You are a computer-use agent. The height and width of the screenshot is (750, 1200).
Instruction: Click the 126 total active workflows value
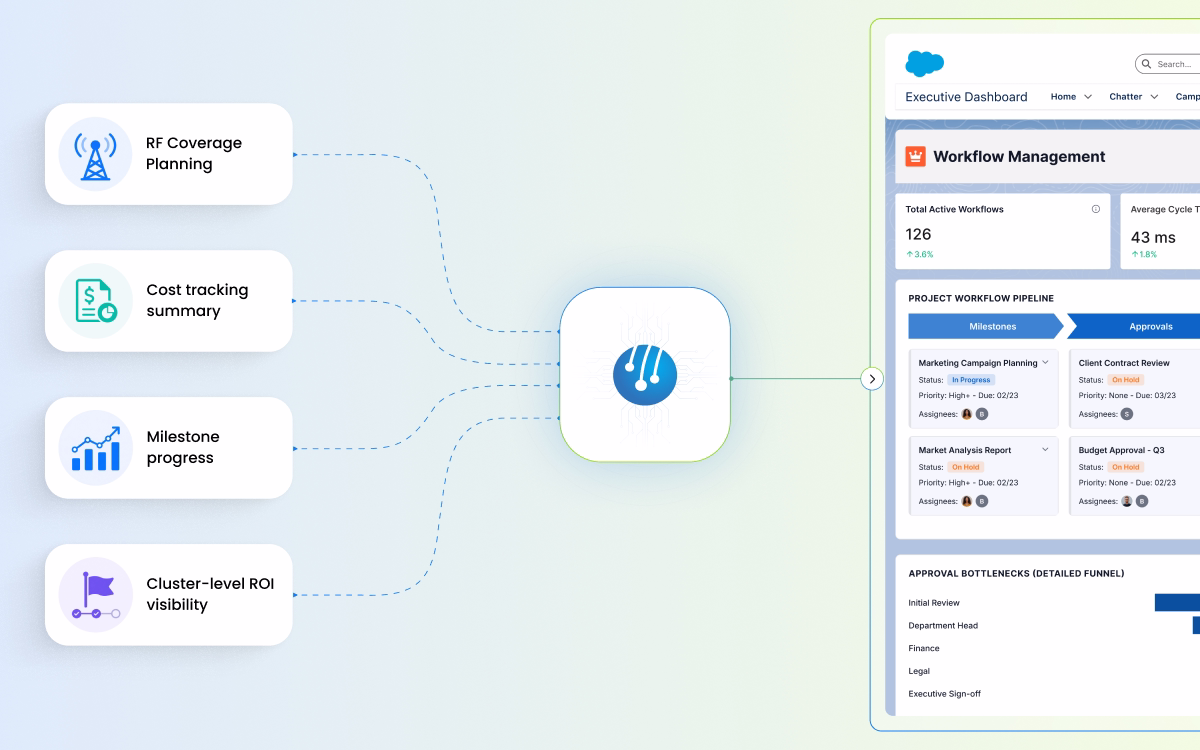(918, 234)
